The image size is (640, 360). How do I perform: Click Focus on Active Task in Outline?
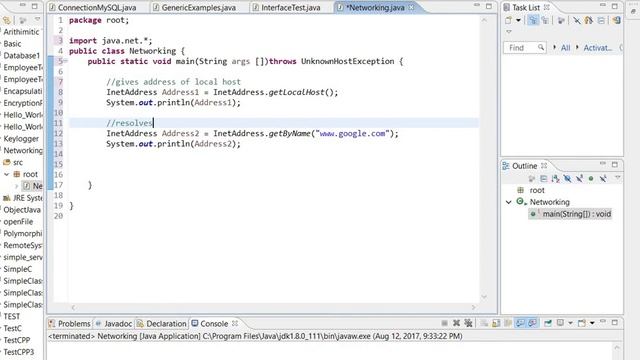tap(531, 178)
